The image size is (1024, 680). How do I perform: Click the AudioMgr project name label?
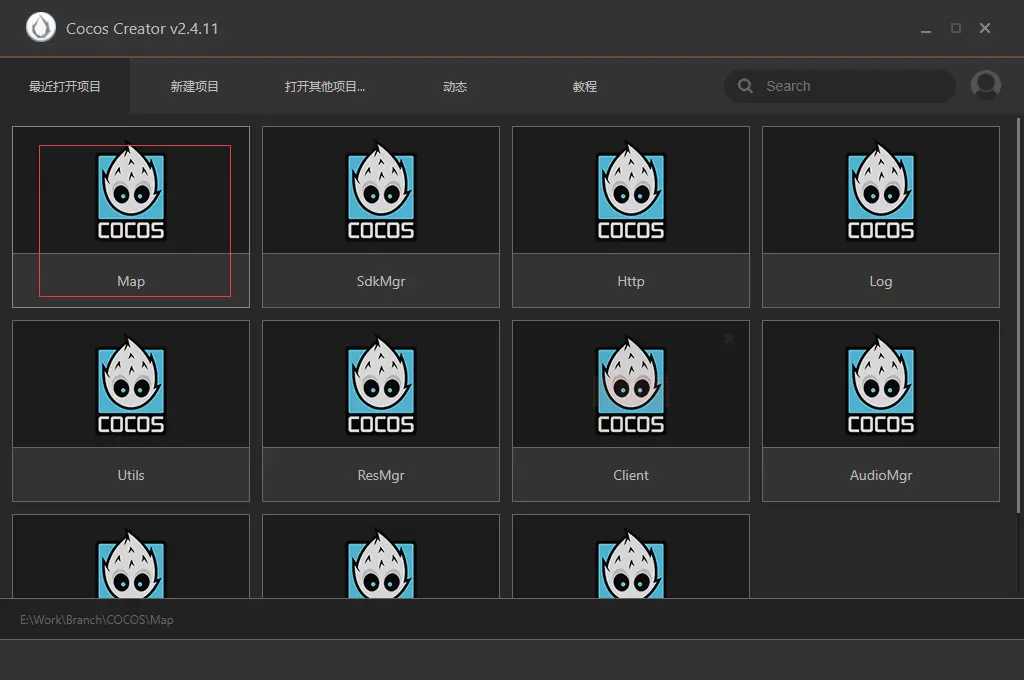click(x=881, y=475)
